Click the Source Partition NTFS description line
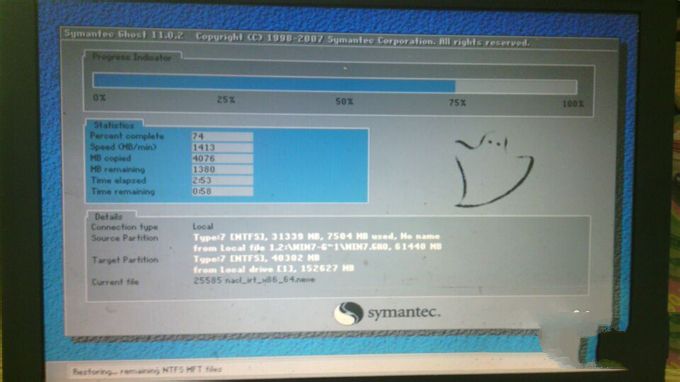680x382 pixels. (x=317, y=237)
